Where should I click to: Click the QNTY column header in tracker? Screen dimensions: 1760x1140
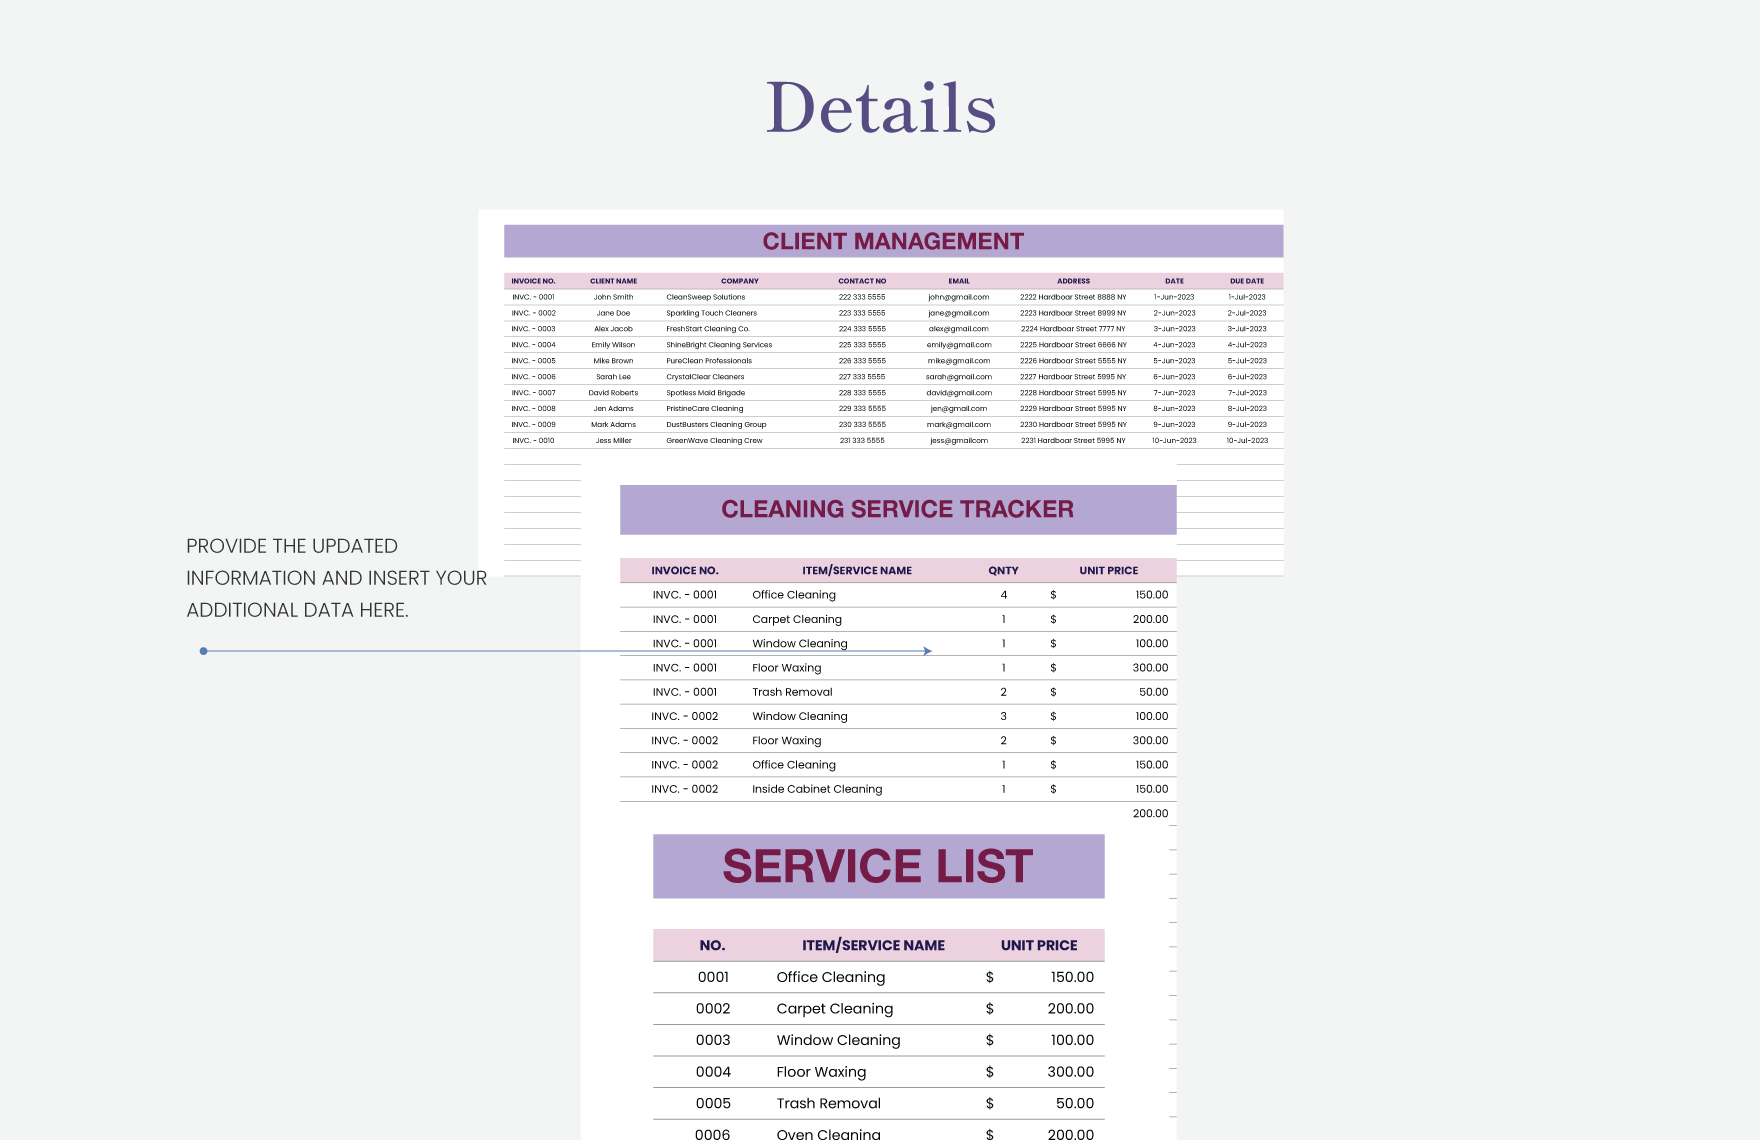pyautogui.click(x=1004, y=570)
